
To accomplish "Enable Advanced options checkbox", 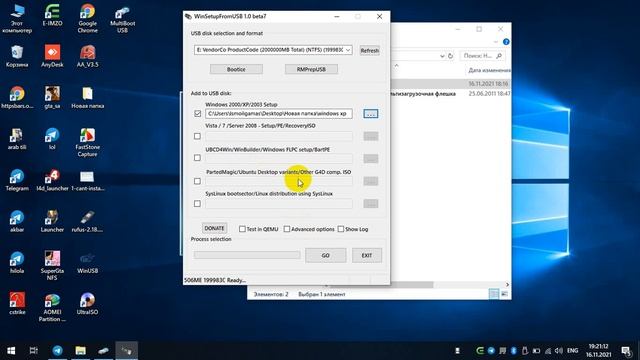I will pos(287,229).
